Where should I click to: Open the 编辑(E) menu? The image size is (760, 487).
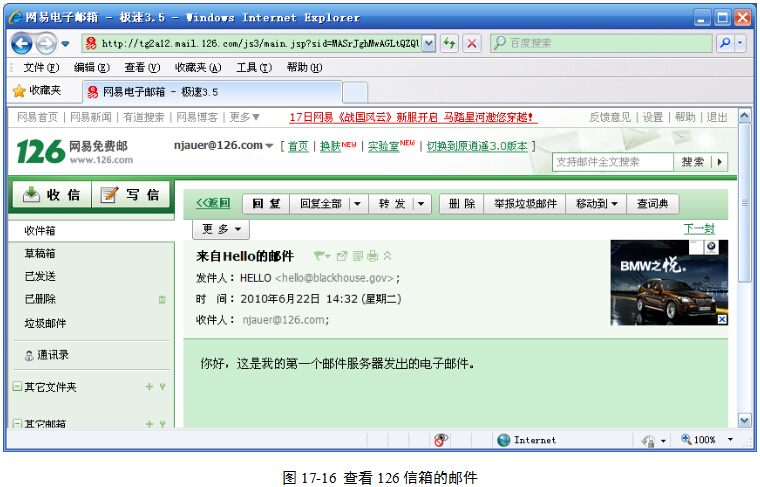(92, 67)
